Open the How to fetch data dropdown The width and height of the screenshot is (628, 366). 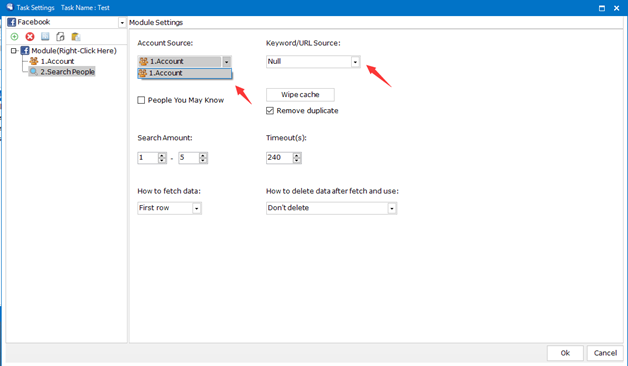[x=196, y=208]
